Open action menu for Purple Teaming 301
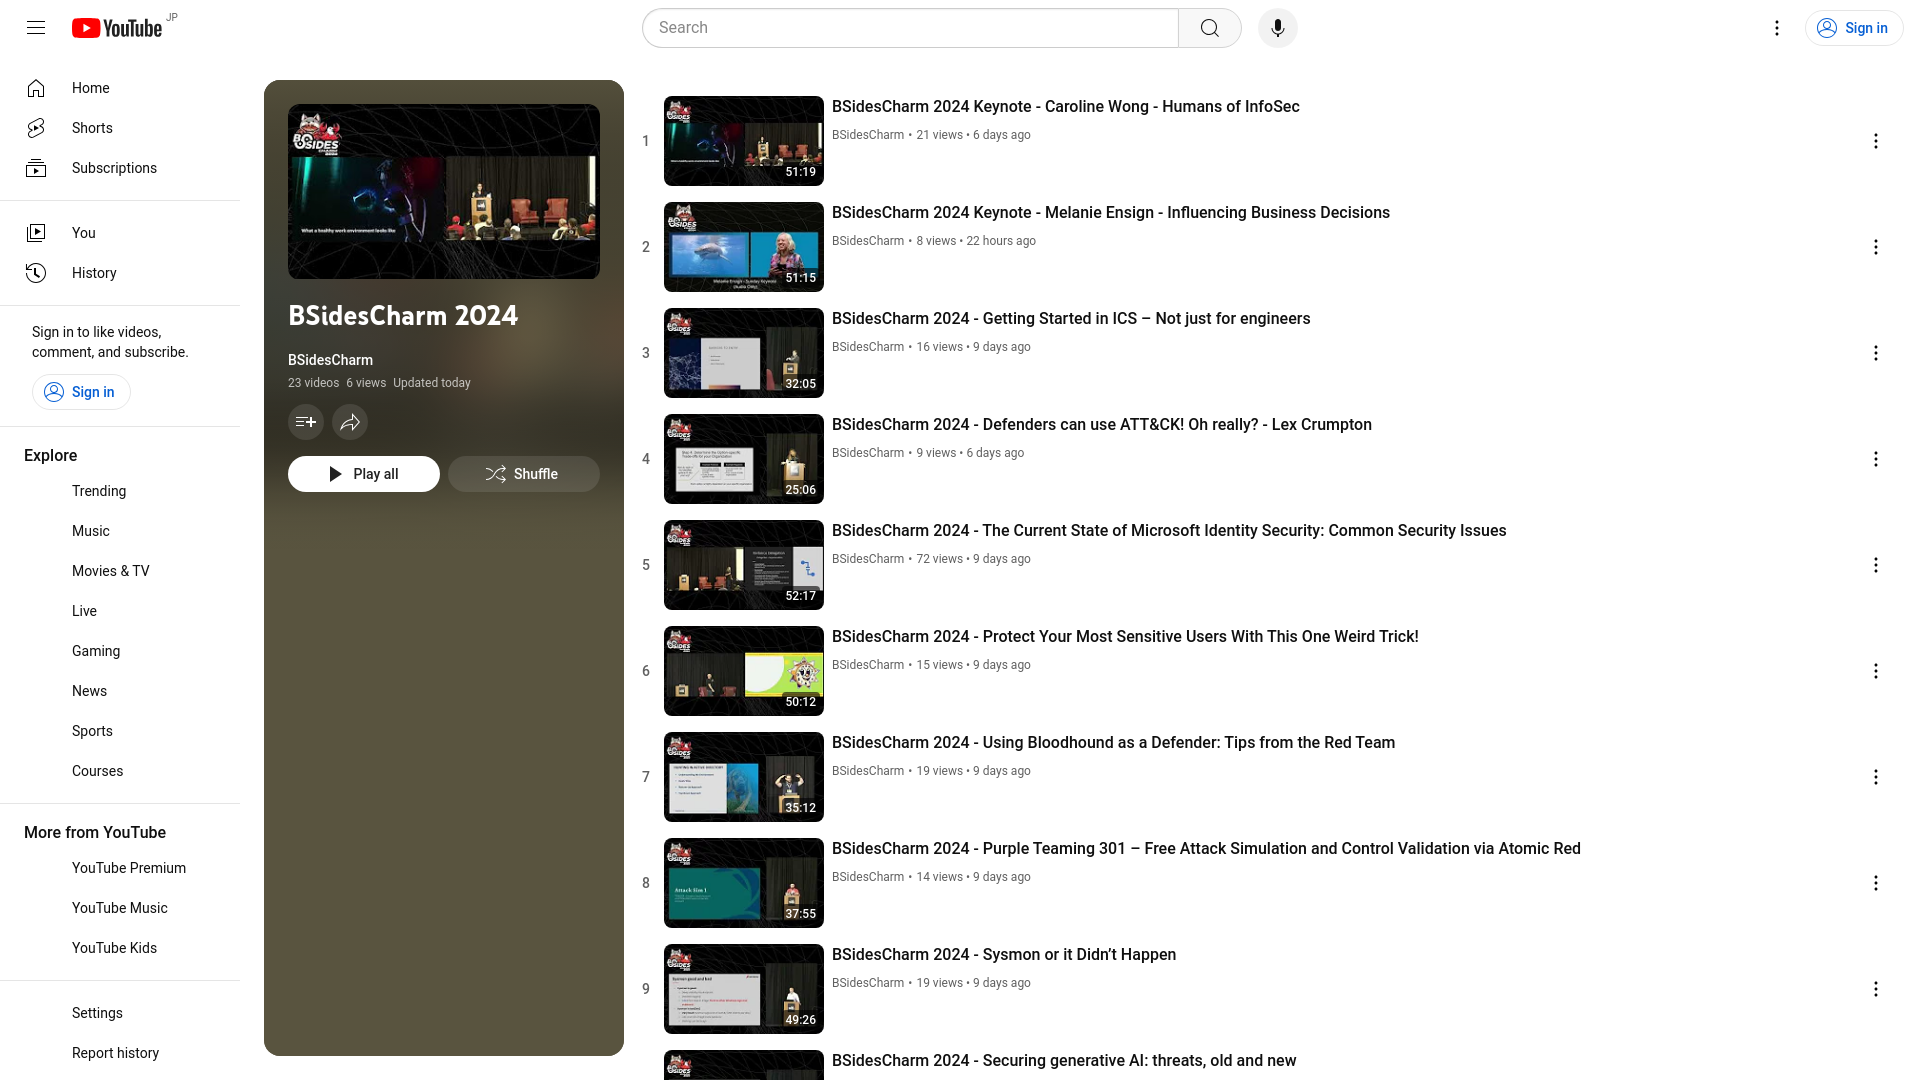 tap(1876, 883)
